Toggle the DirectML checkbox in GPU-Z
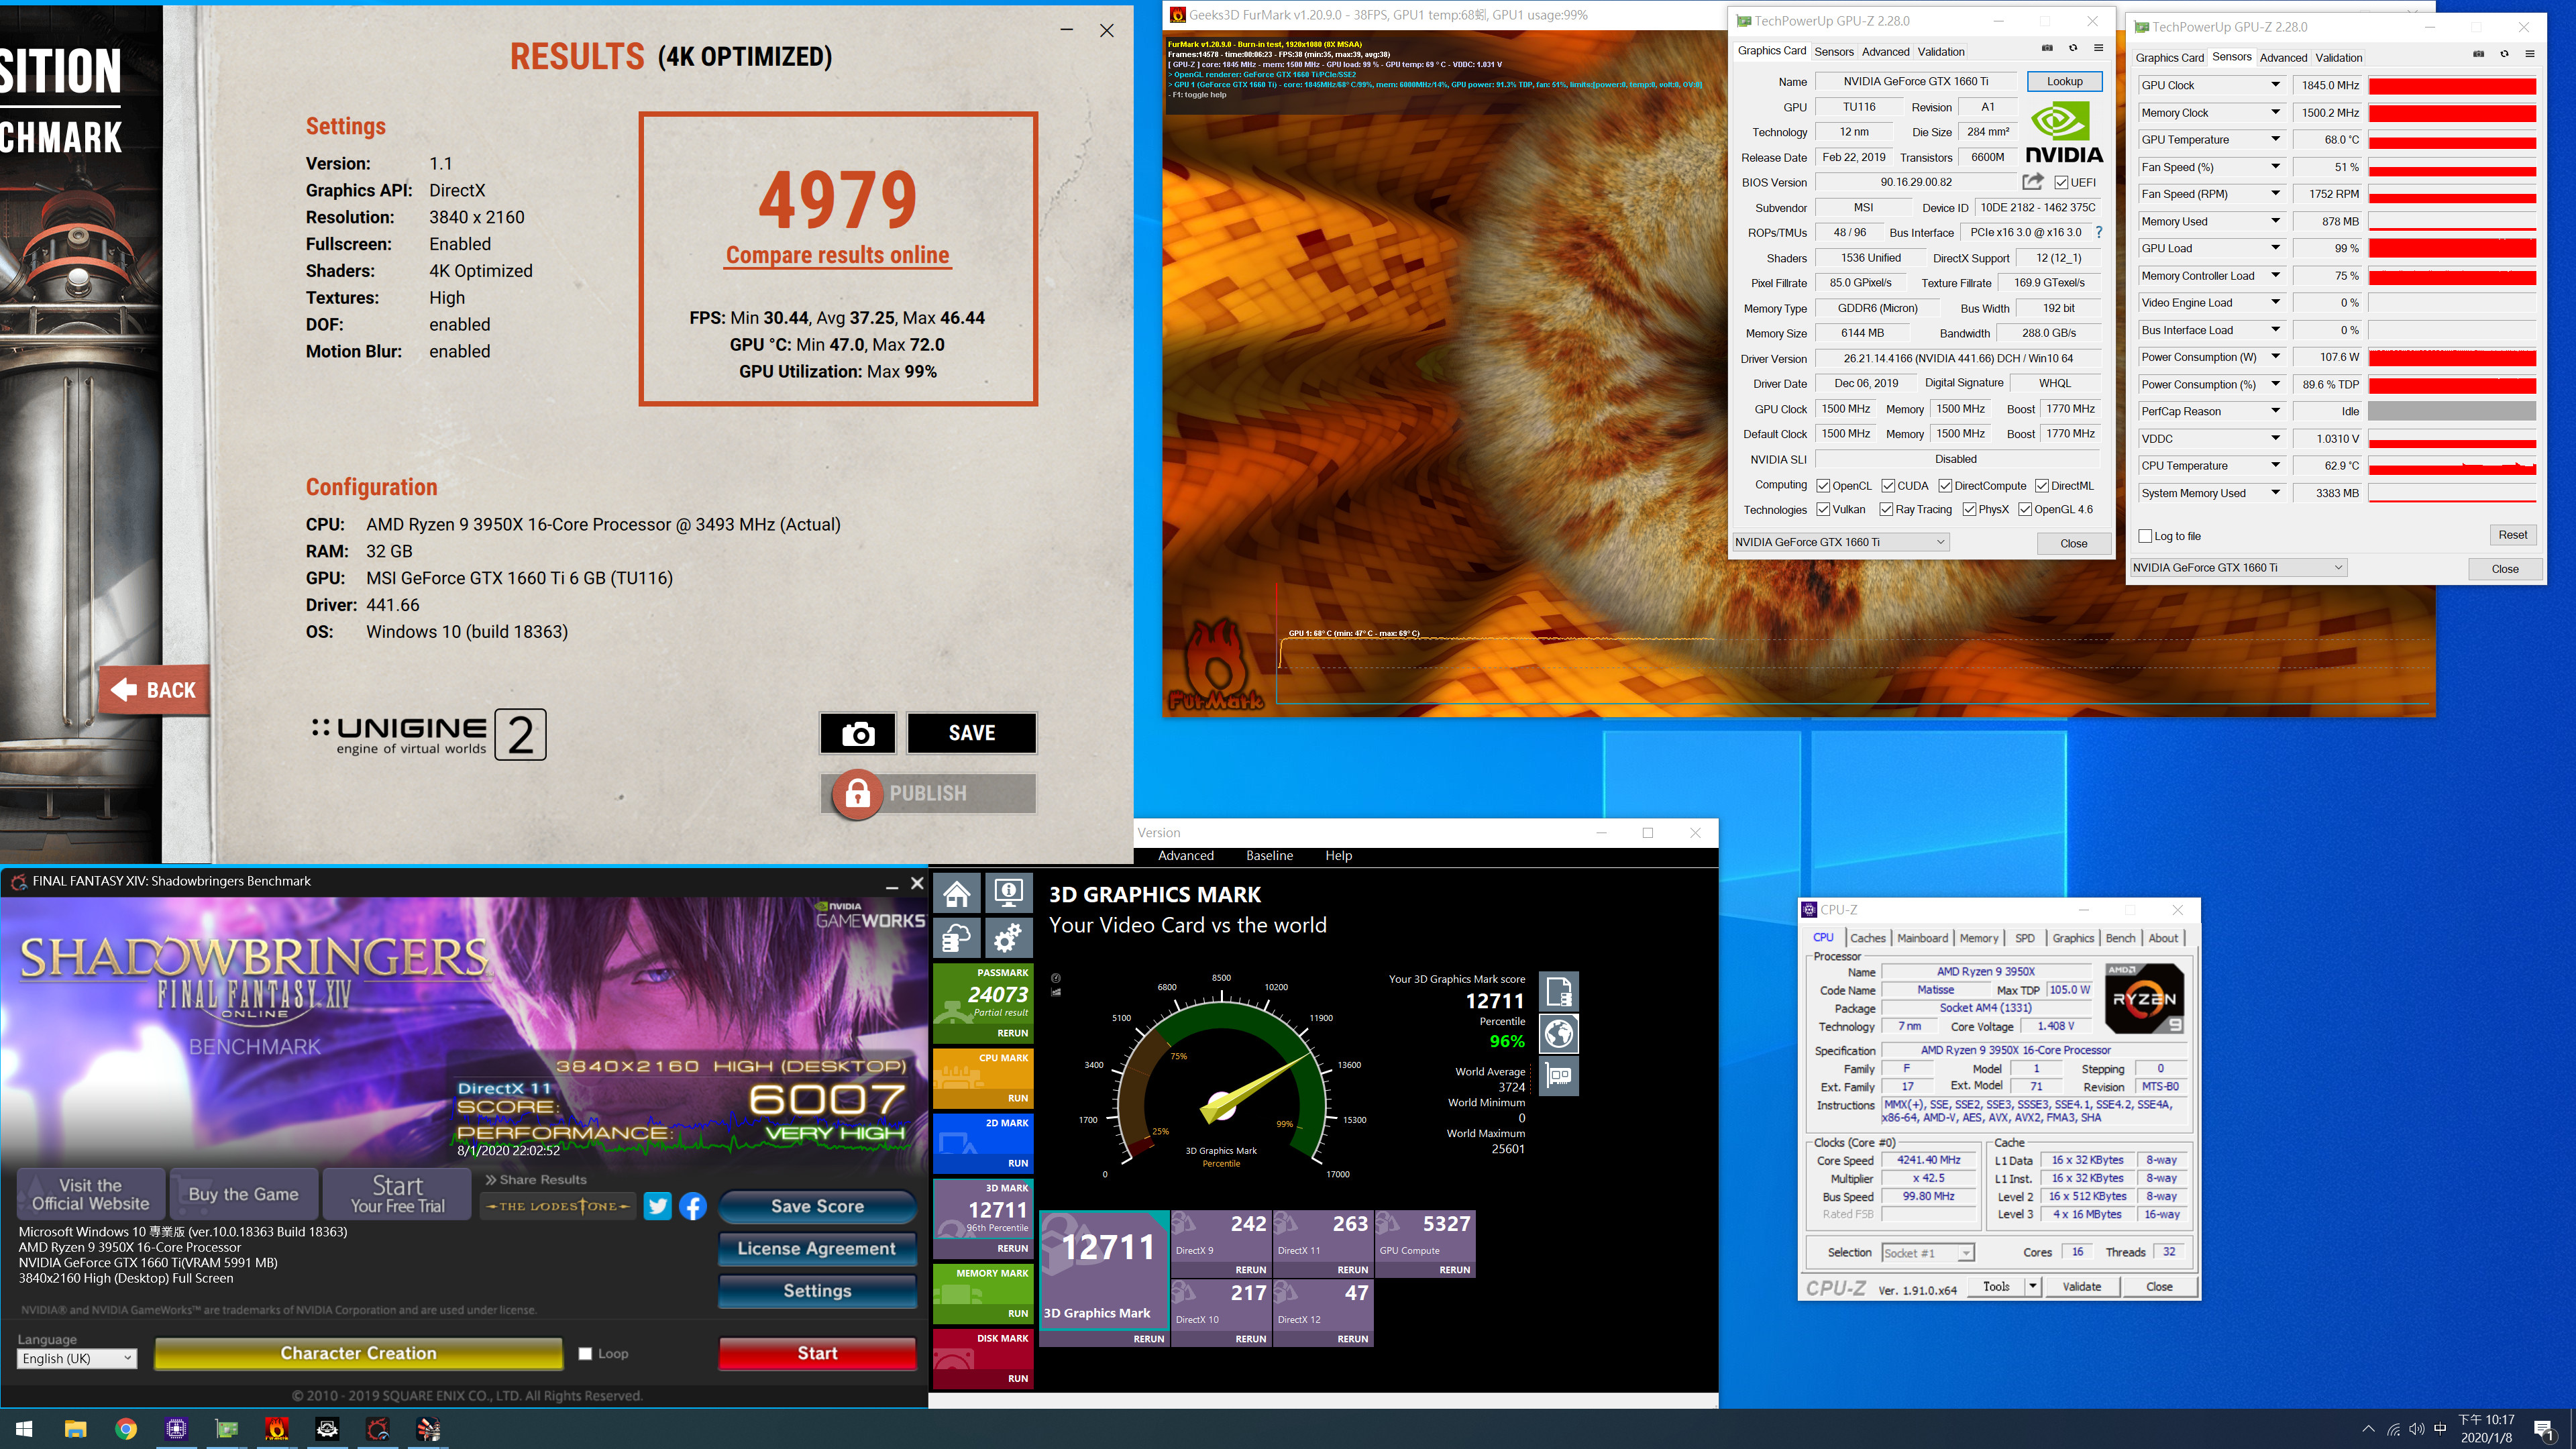The height and width of the screenshot is (1449, 2576). [x=2042, y=486]
